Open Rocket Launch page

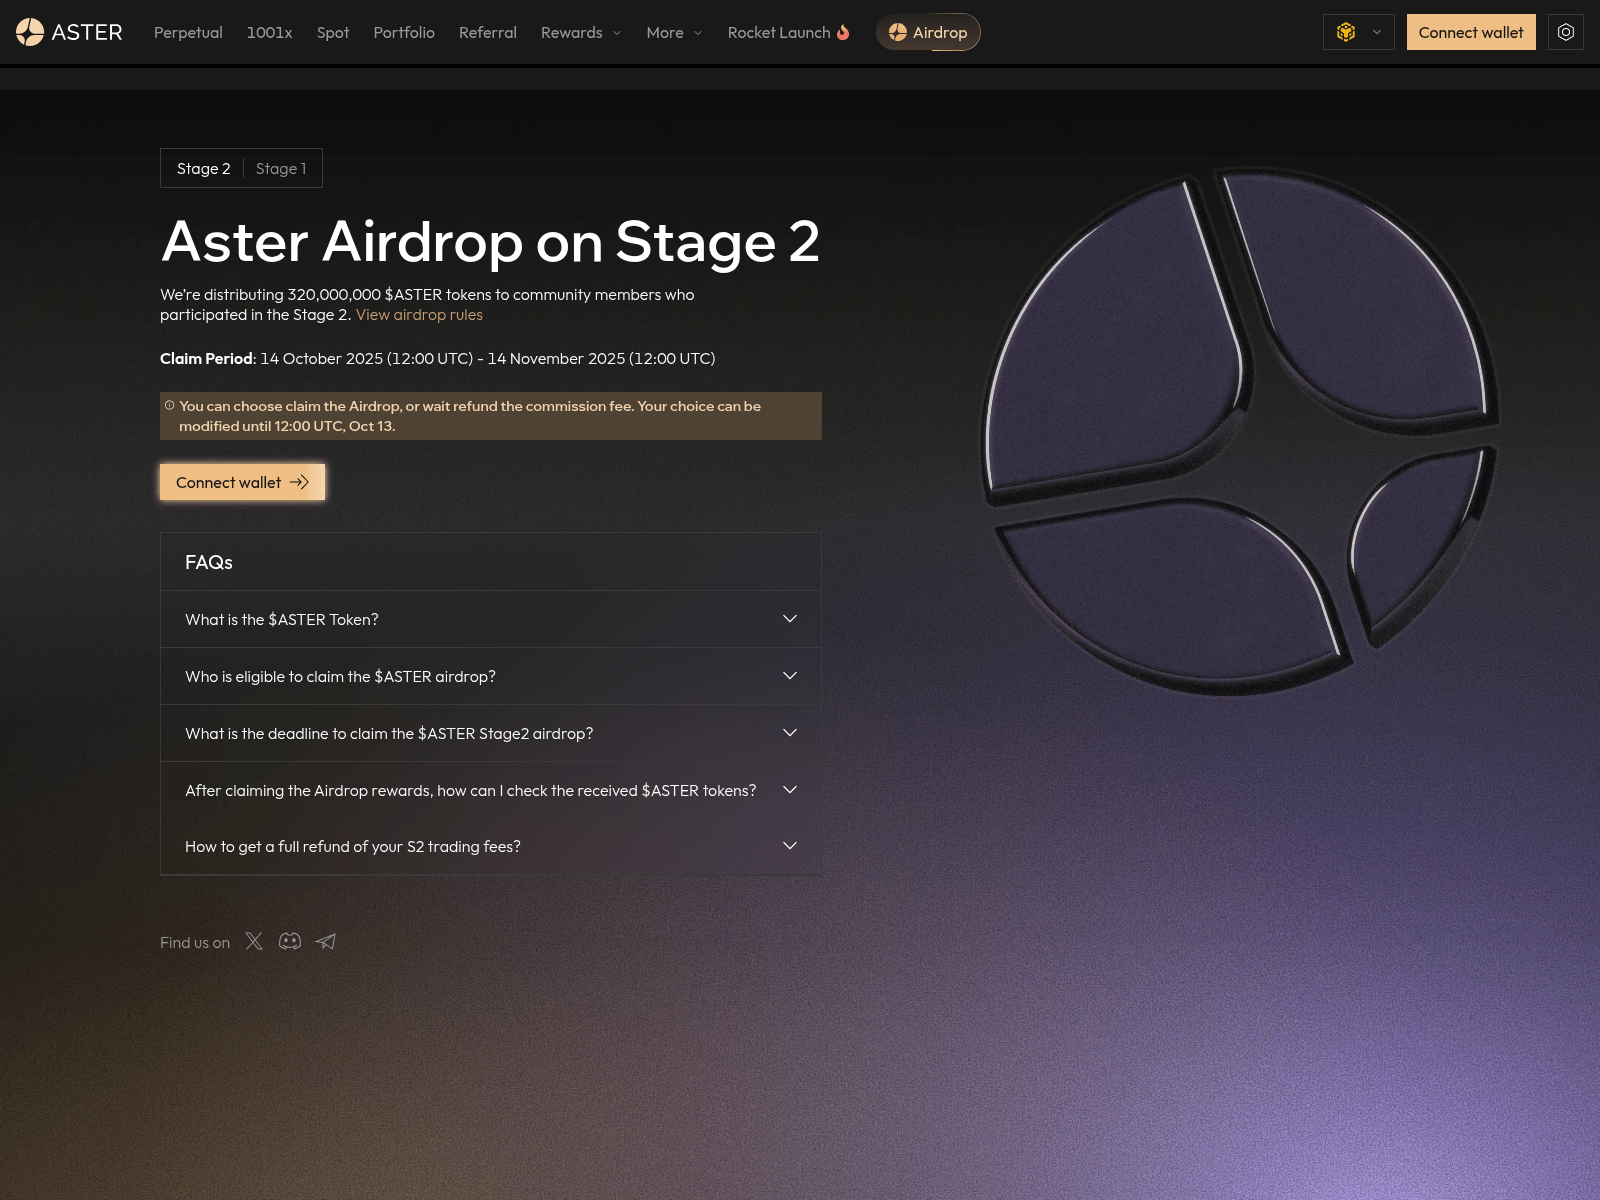788,32
